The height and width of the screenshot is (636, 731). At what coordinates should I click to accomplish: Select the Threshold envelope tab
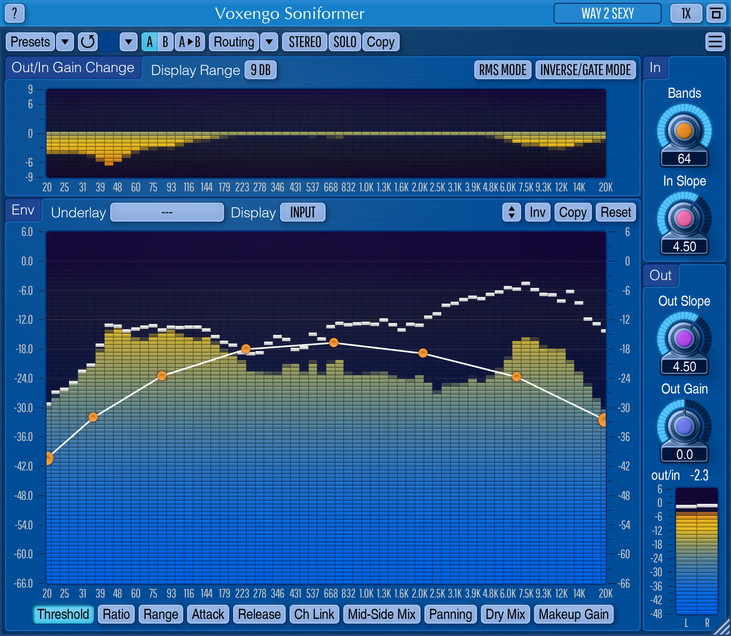[63, 614]
